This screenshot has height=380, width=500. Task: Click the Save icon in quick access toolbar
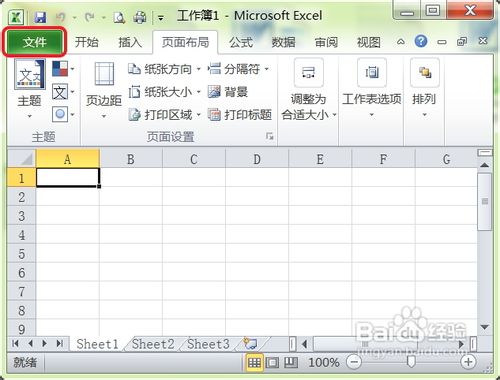click(x=40, y=17)
